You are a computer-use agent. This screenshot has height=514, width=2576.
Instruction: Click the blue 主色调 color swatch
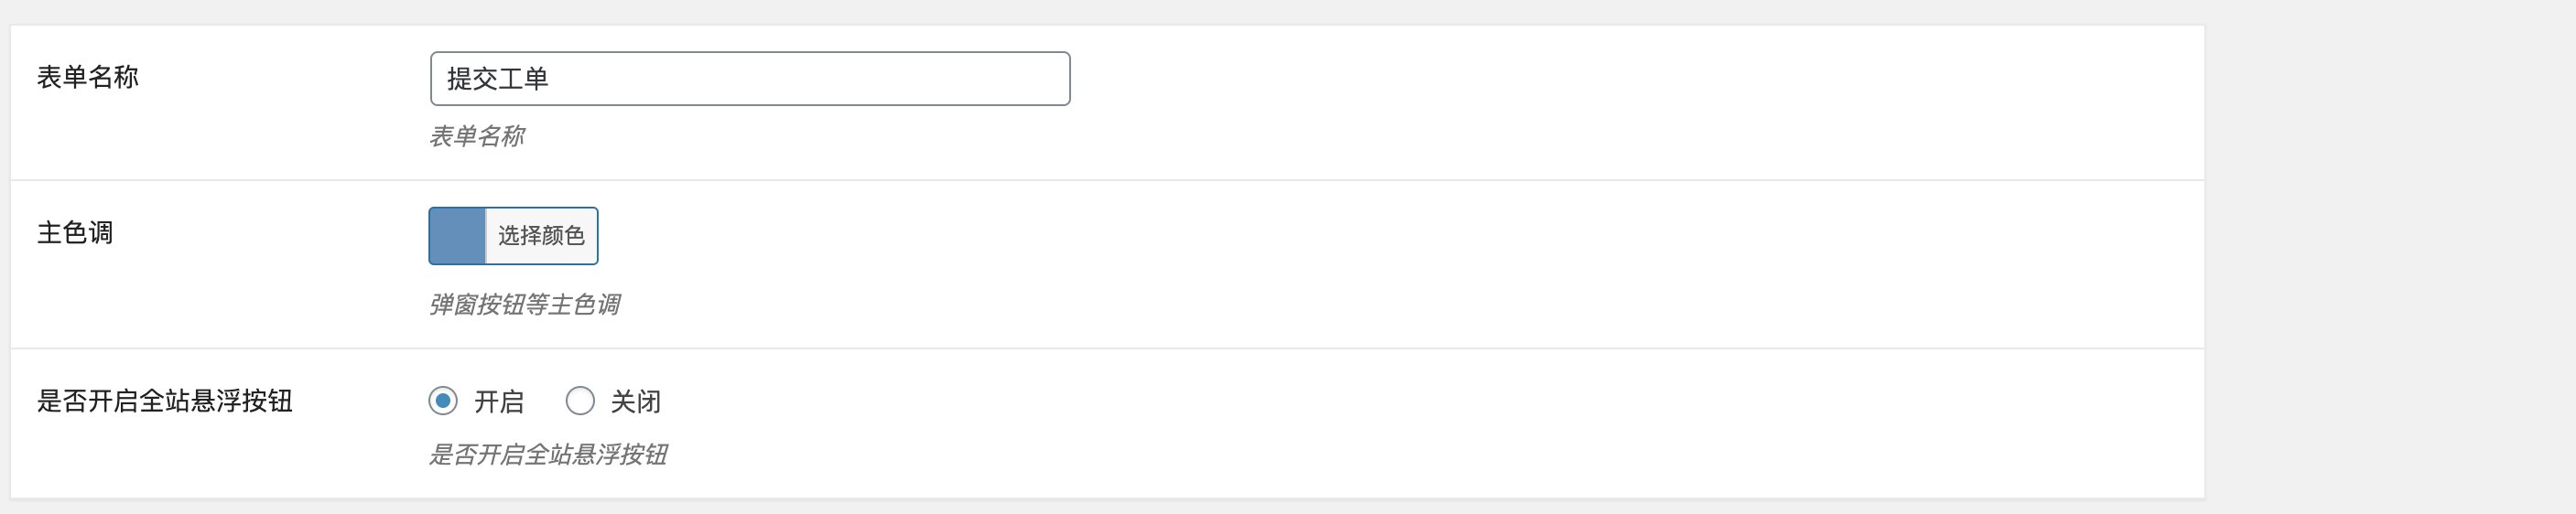457,236
